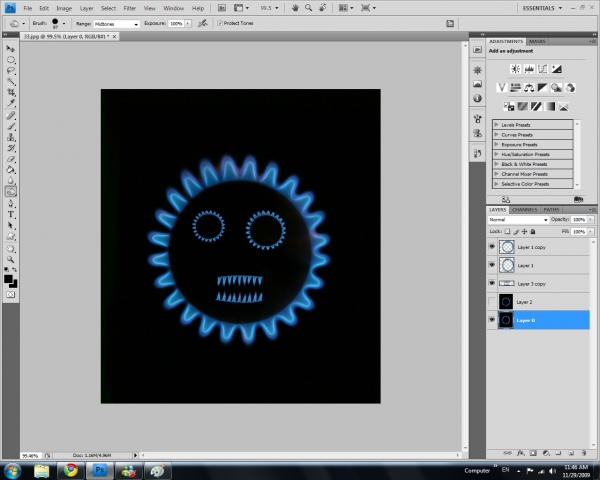Open the Filter menu
Screen dimensions: 600x480
130,8
